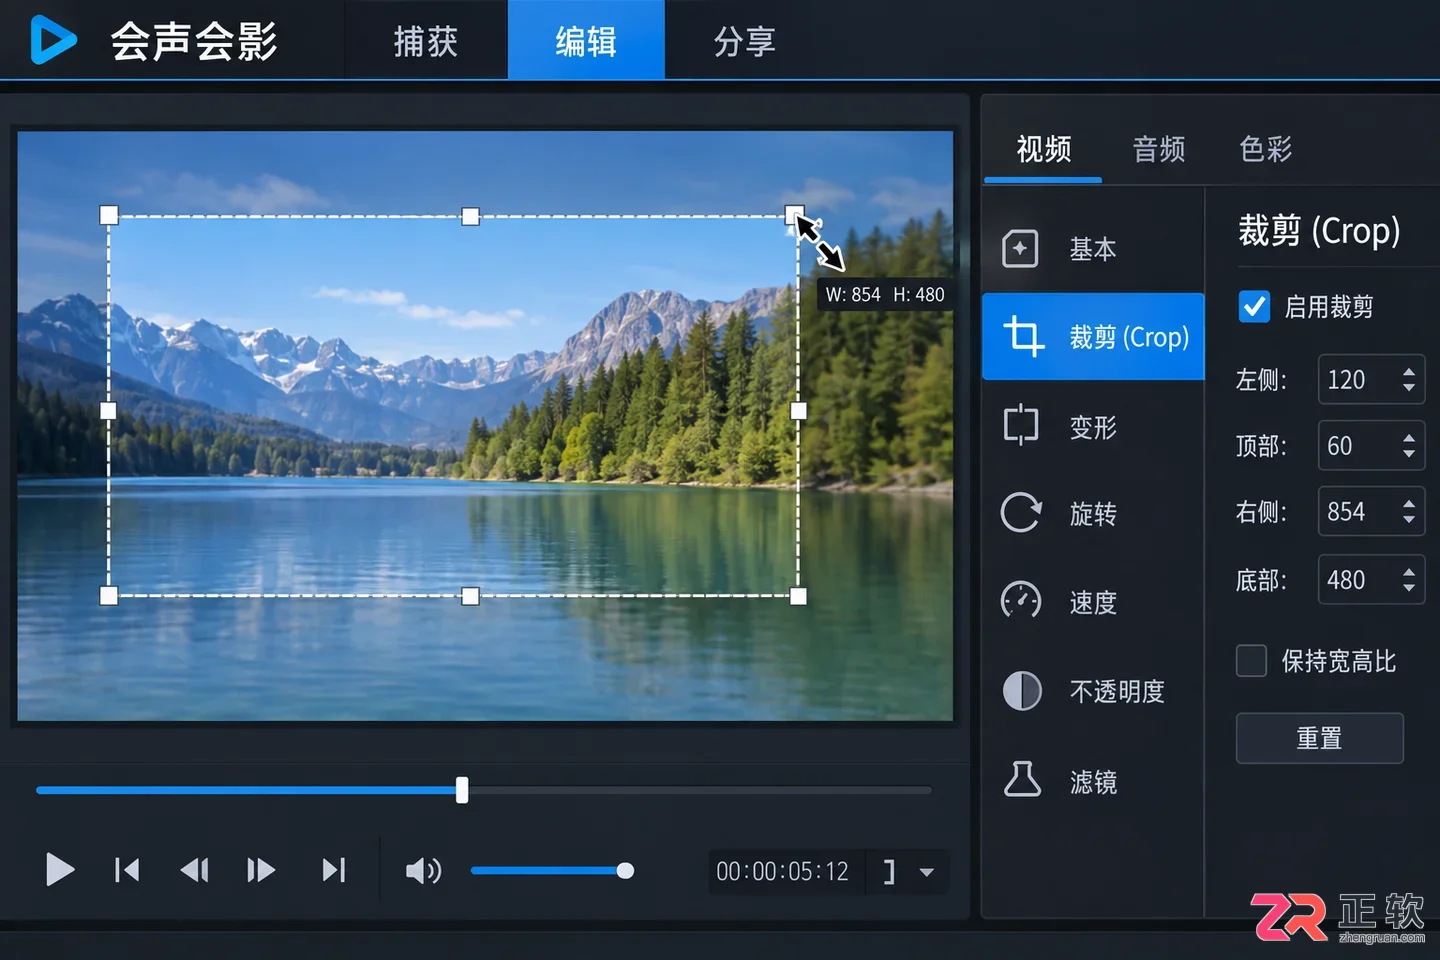Step forward one frame
This screenshot has height=960, width=1440.
pyautogui.click(x=261, y=870)
